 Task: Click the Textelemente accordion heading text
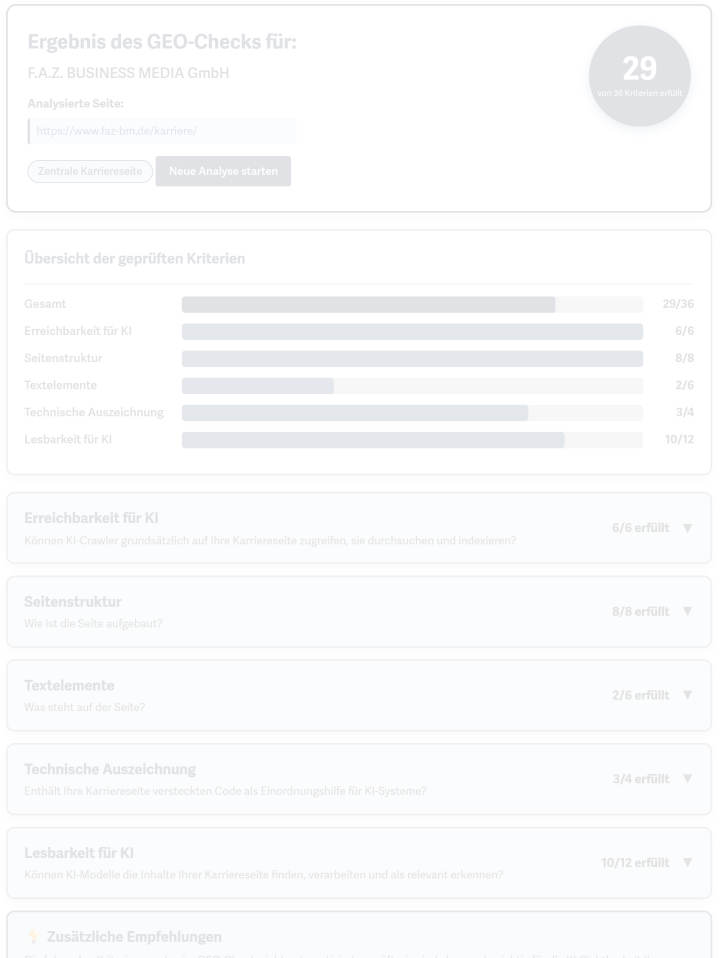[x=69, y=685]
